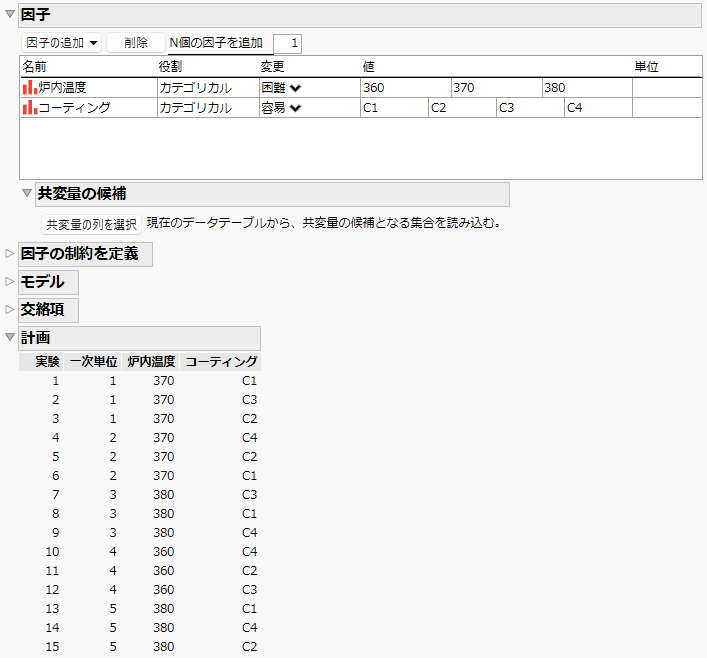
Task: Click the 名前 column header
Action: 35,67
